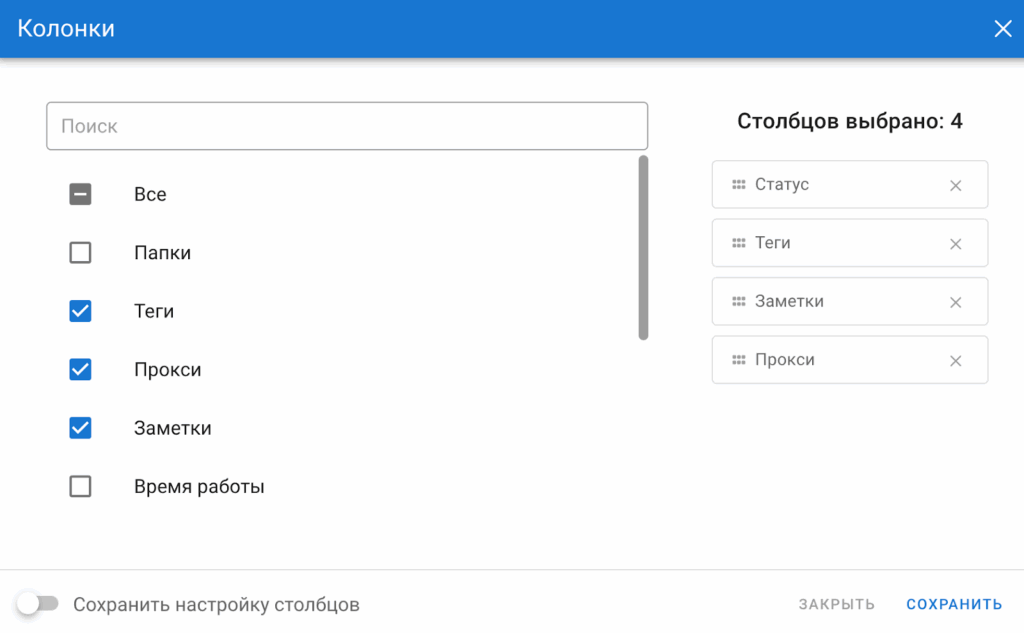Check the Папки checkbox
Viewport: 1024px width, 633px height.
click(x=80, y=253)
